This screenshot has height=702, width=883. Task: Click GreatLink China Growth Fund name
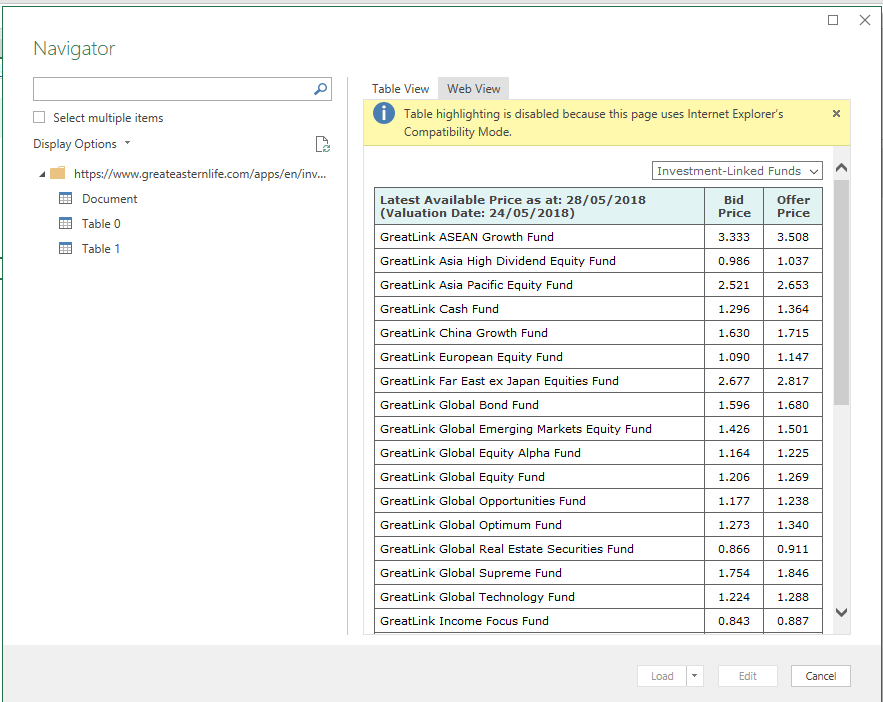pyautogui.click(x=463, y=333)
